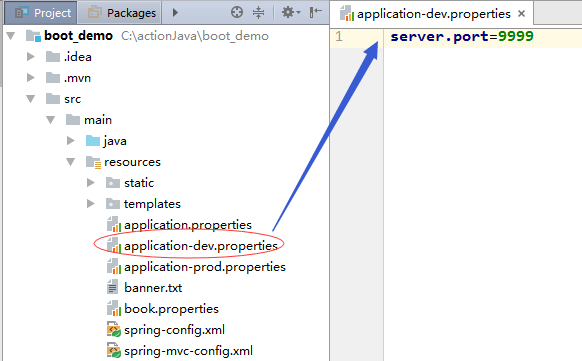Select the main folder icon

pos(73,120)
